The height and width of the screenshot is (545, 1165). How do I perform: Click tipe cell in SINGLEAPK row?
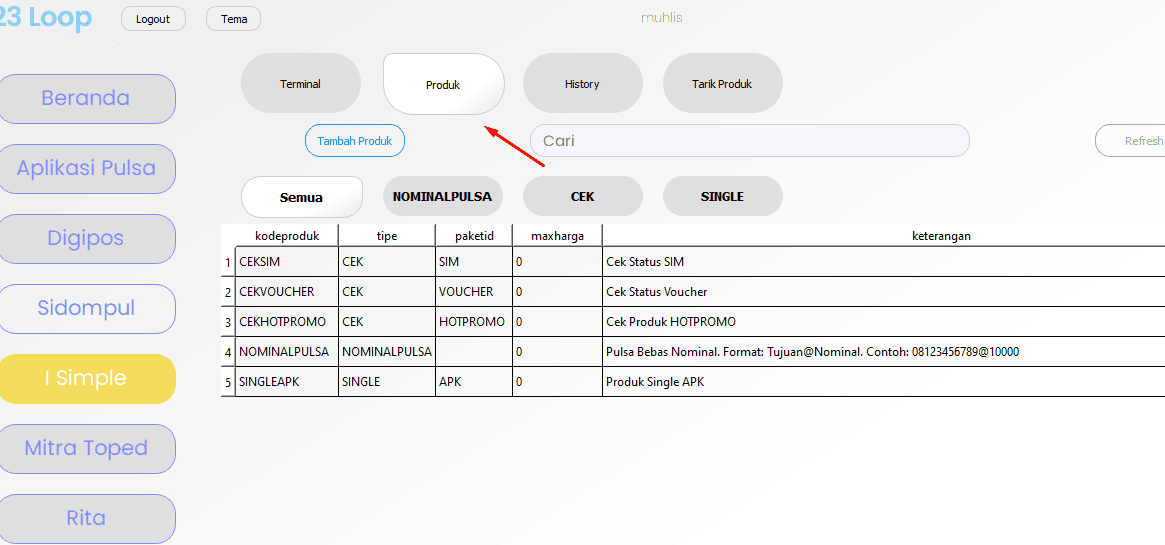coord(387,382)
